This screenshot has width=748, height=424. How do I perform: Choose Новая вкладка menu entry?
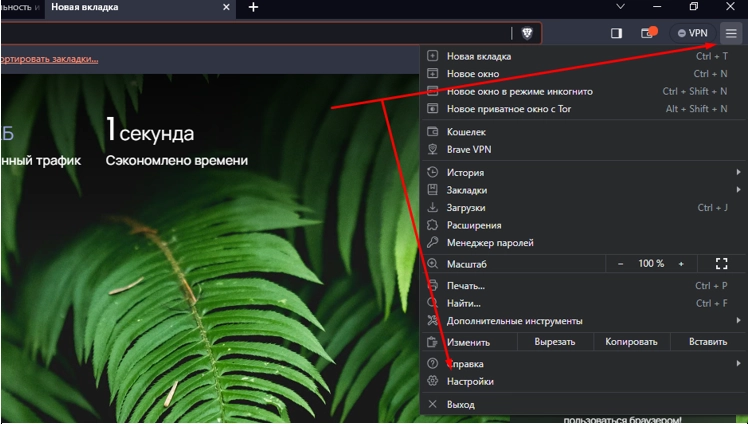583,56
